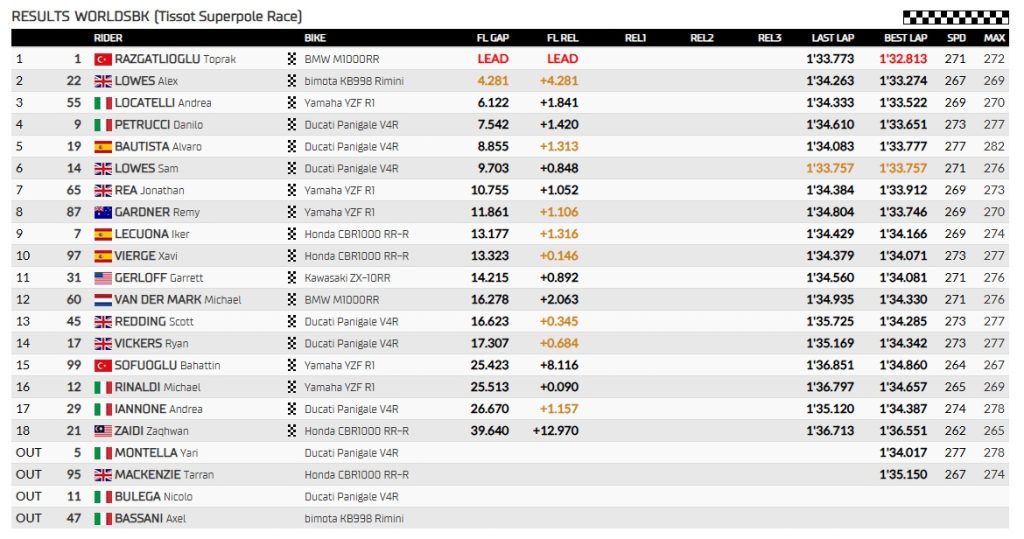Sort by the FL GAP column header
Screen dimensions: 1024x539
[x=493, y=38]
